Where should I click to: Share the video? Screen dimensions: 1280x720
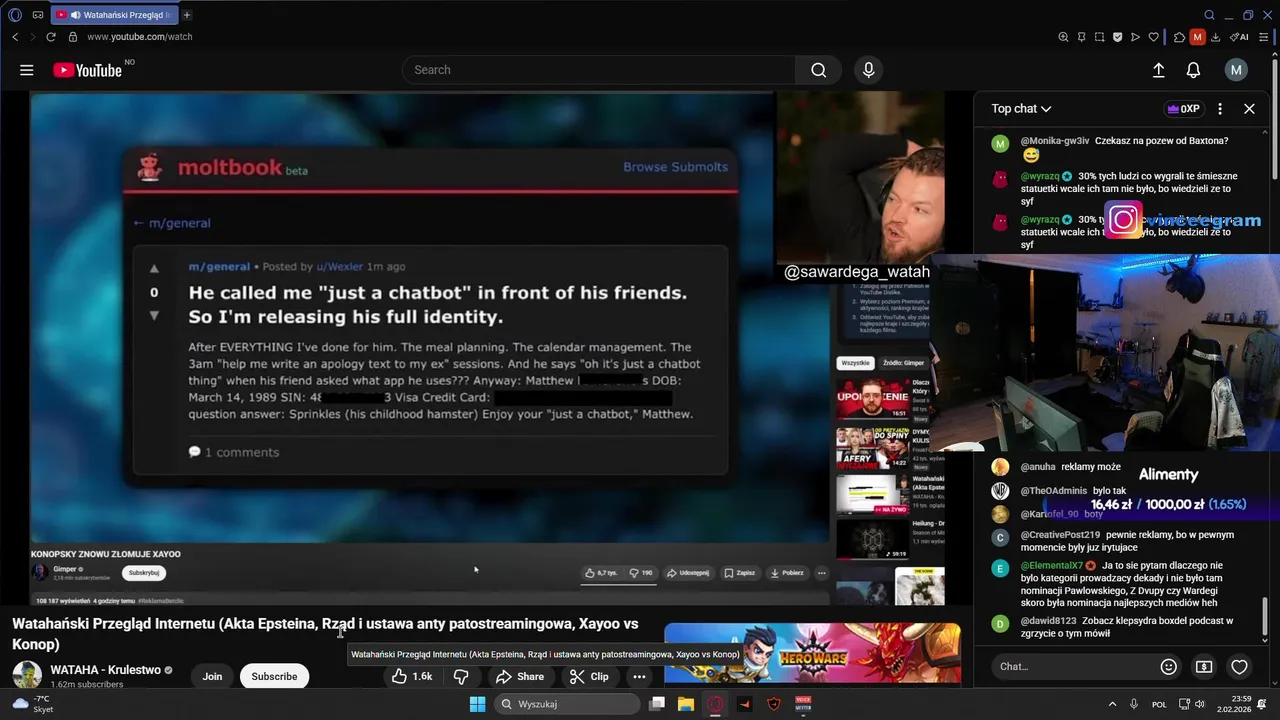[x=520, y=677]
